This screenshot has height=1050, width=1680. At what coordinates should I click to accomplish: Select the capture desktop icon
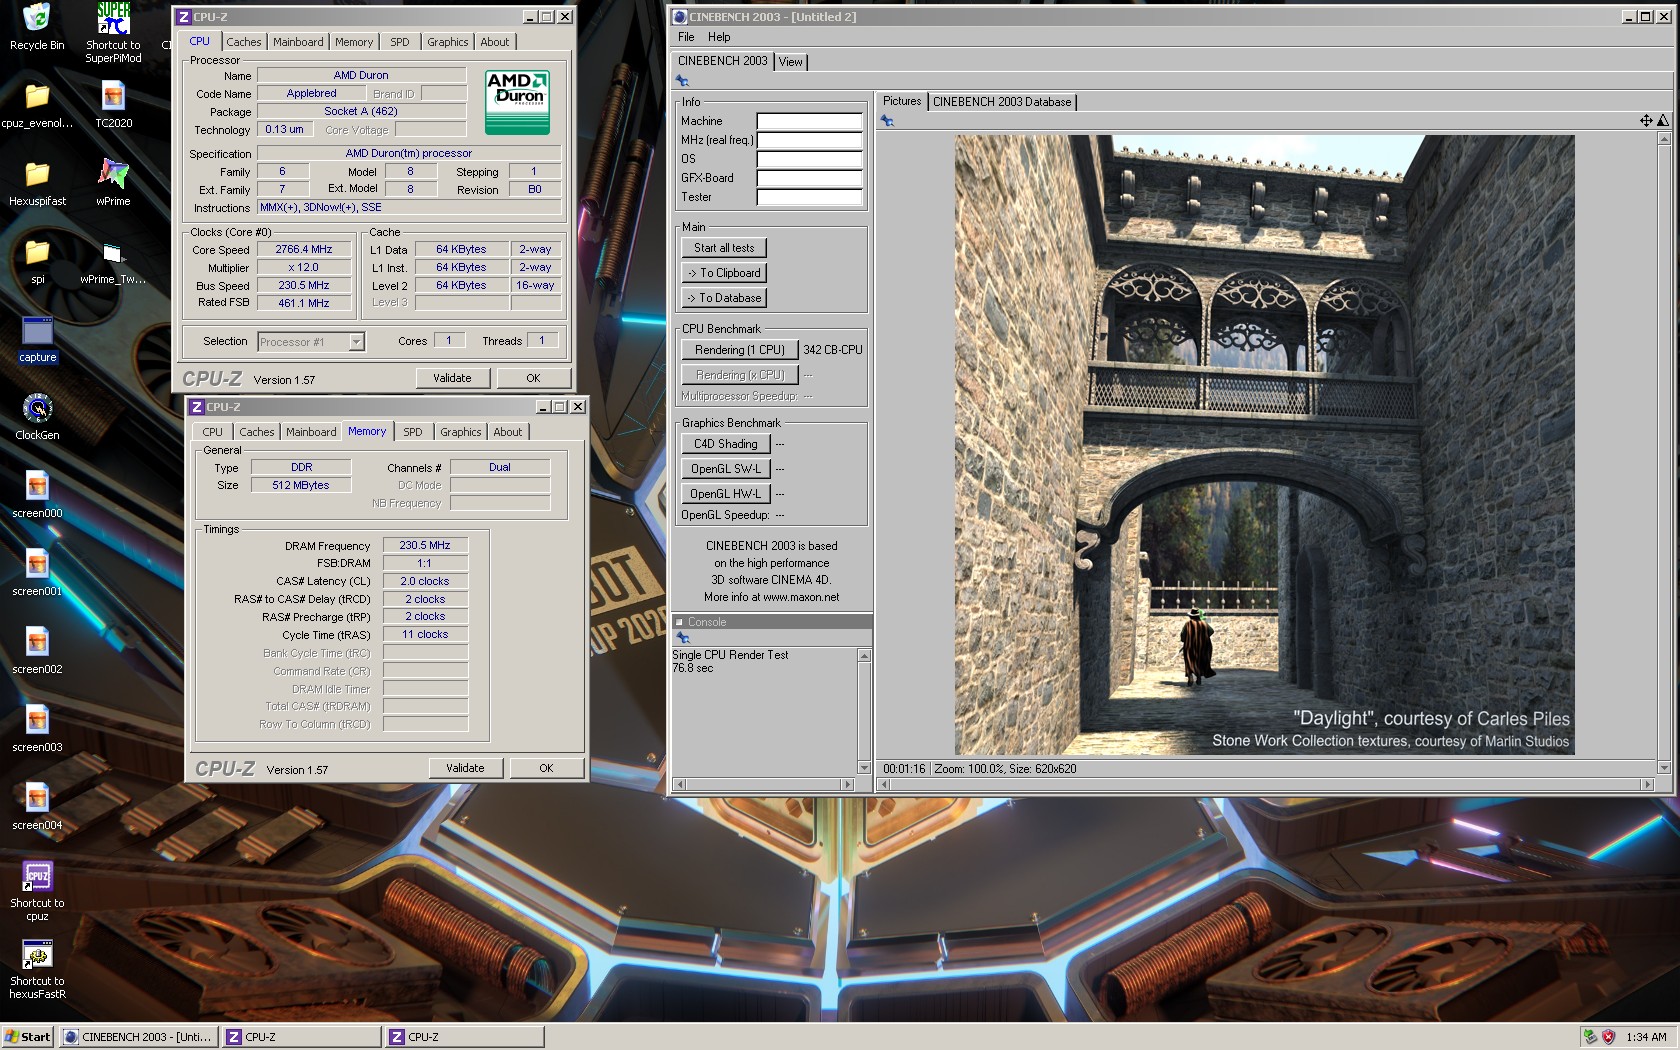pyautogui.click(x=37, y=339)
